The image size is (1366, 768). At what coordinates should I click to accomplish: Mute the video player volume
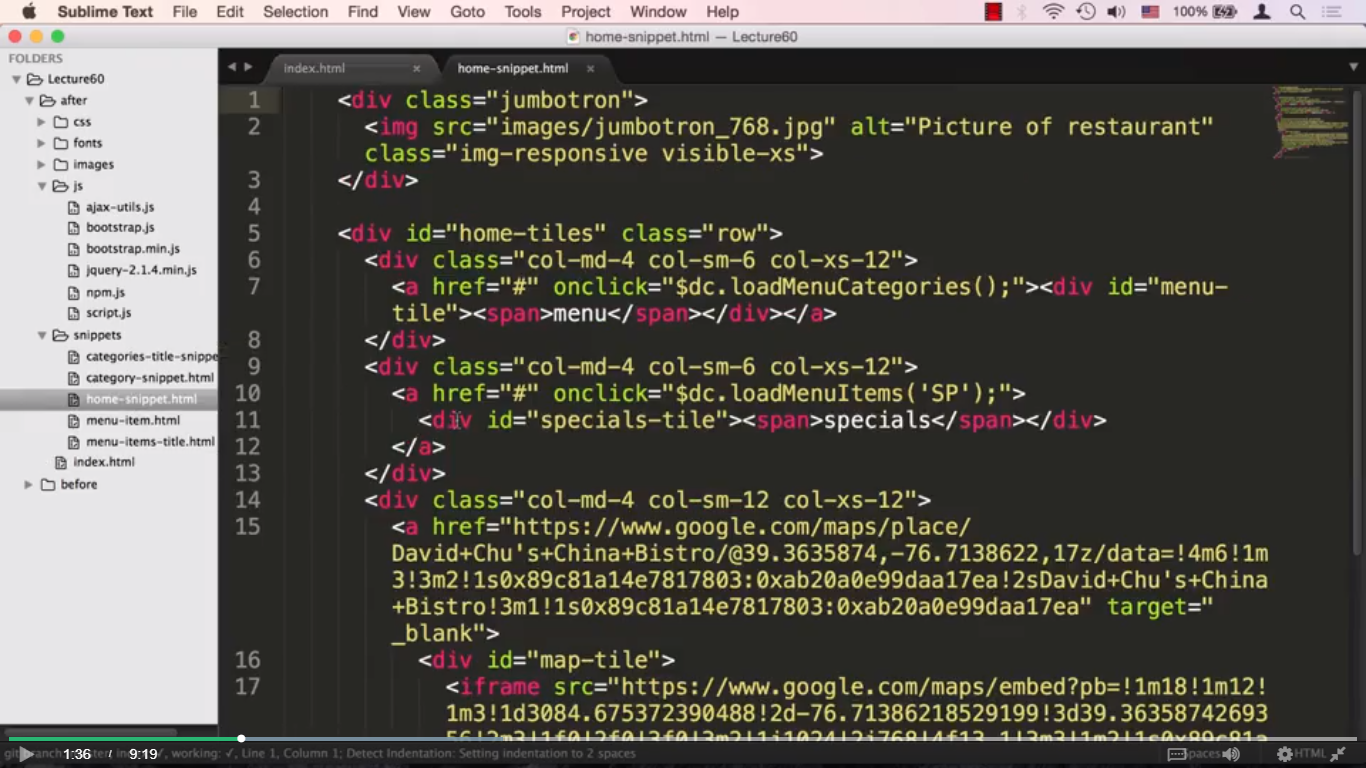[x=1231, y=754]
